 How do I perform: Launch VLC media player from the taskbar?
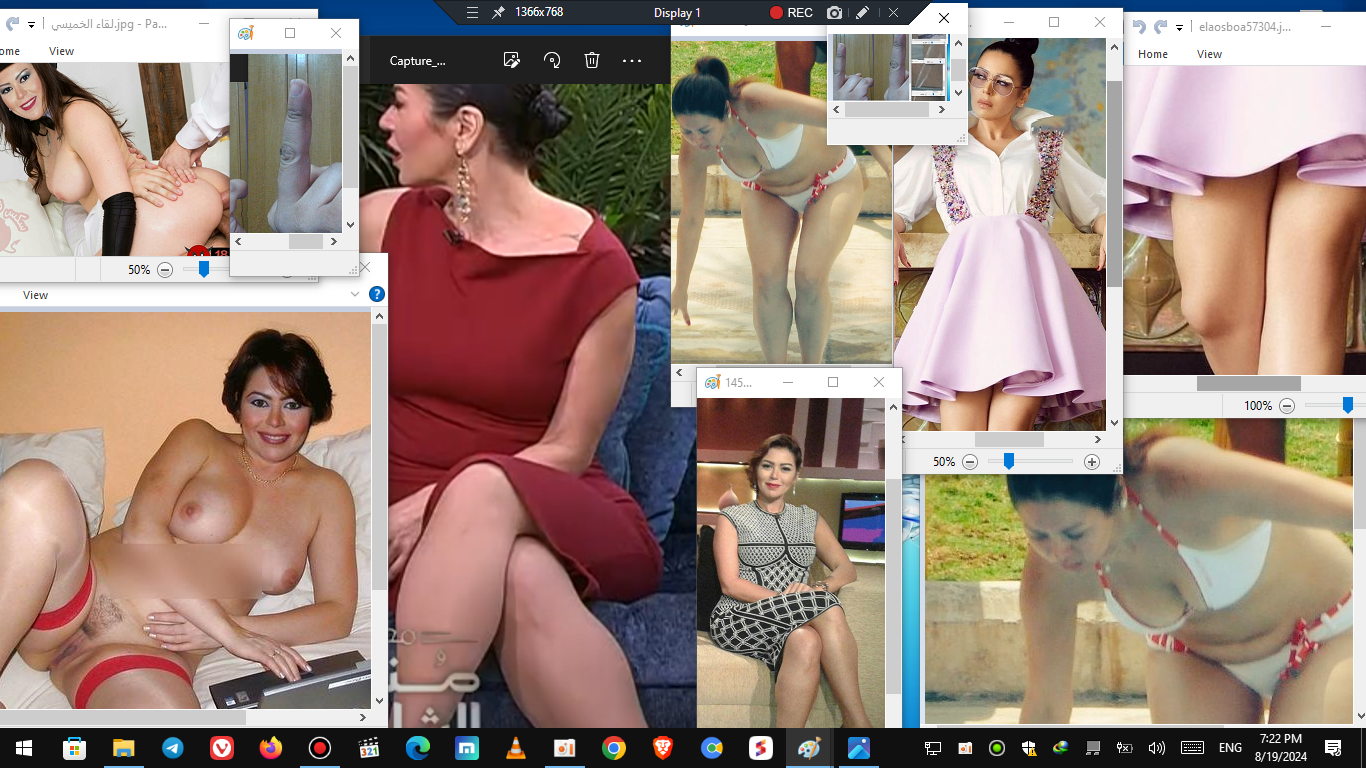(516, 748)
